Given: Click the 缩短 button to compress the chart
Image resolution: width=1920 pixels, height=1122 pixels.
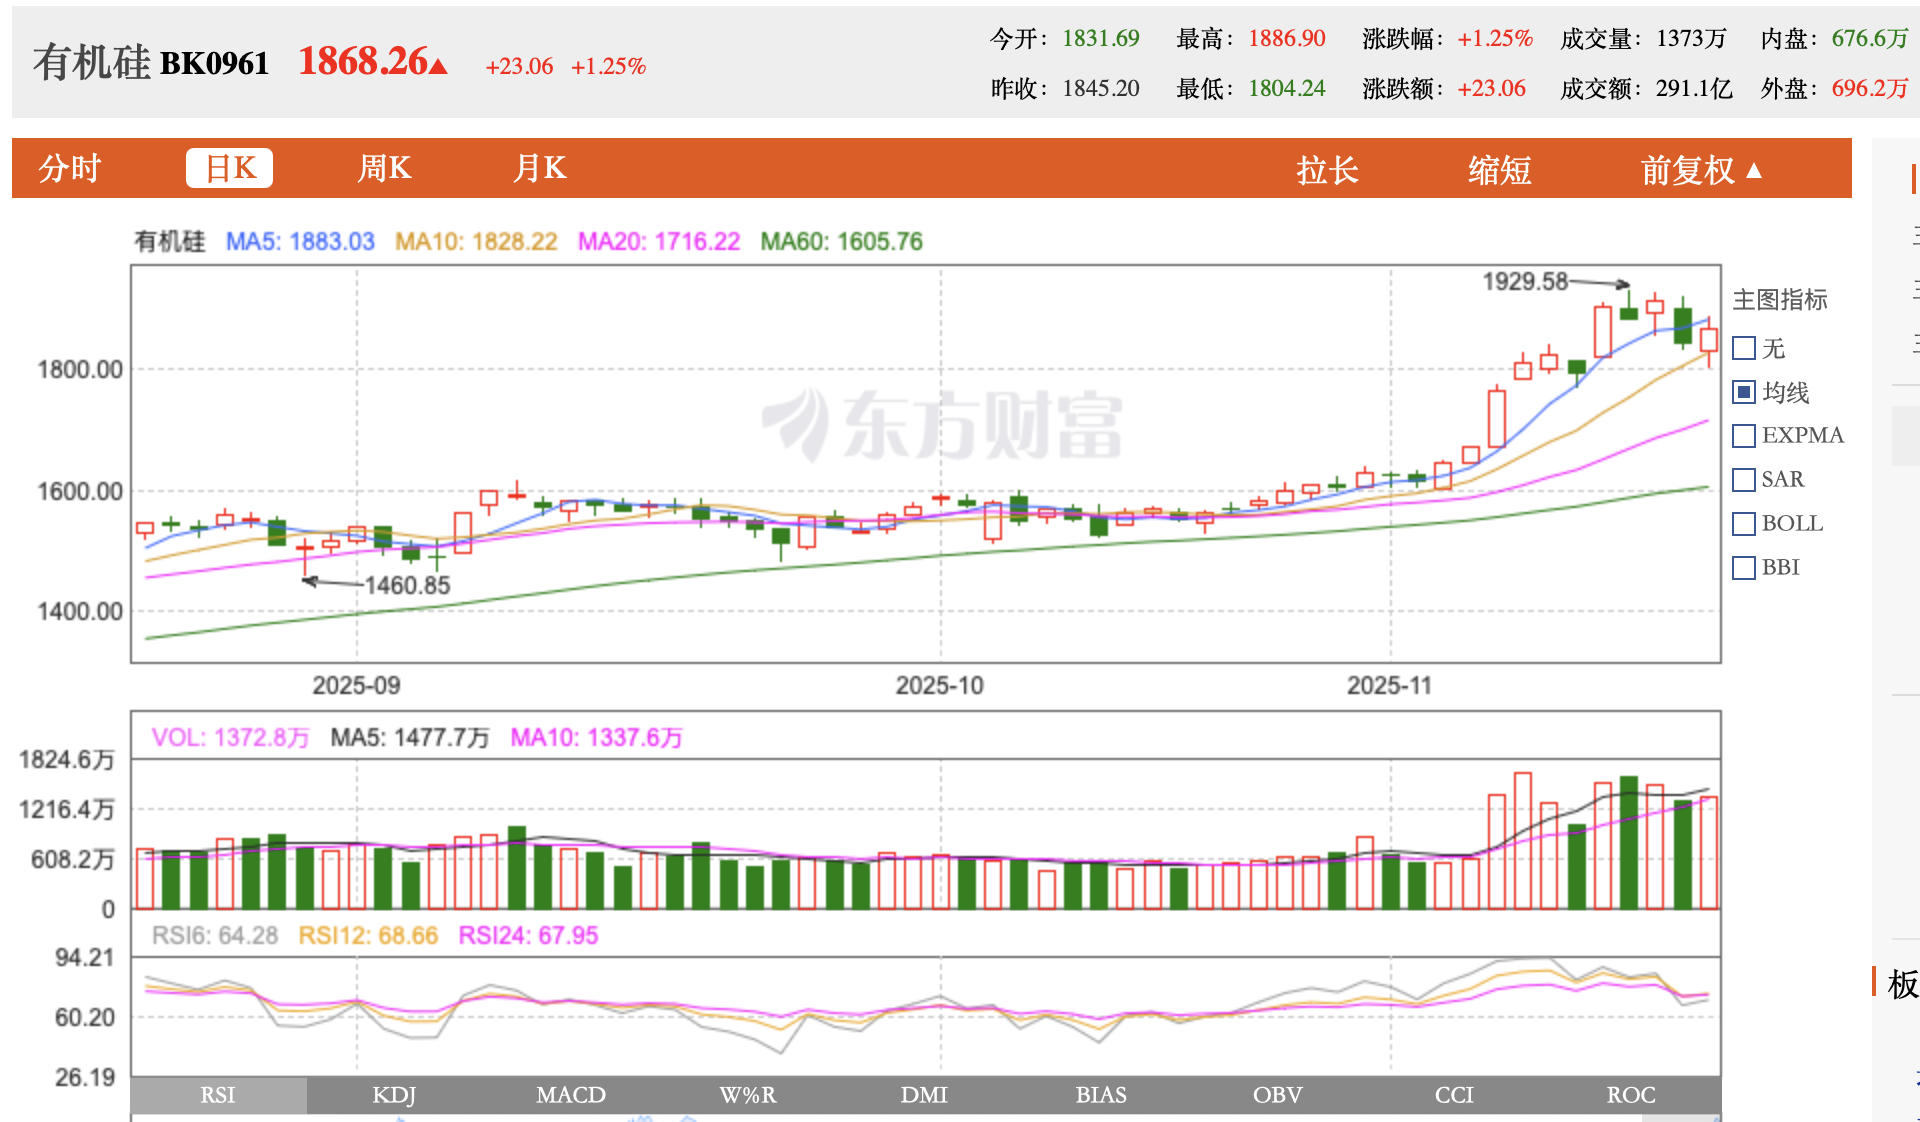Looking at the screenshot, I should (1499, 170).
